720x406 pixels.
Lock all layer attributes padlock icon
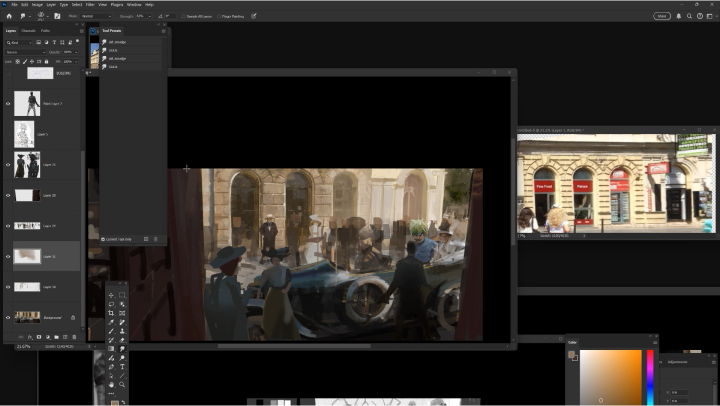click(x=46, y=62)
